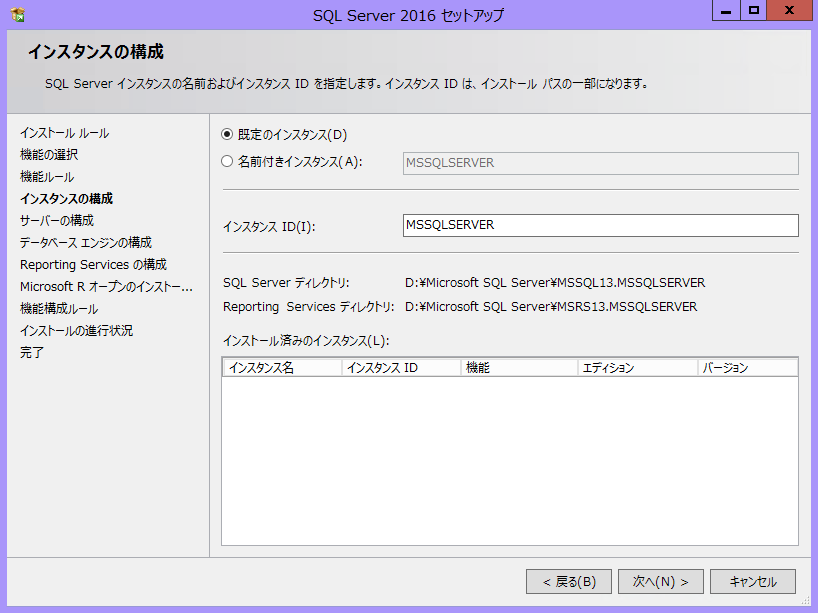Viewport: 818px width, 613px height.
Task: Click the SQL Server setup title bar icon
Action: click(18, 15)
